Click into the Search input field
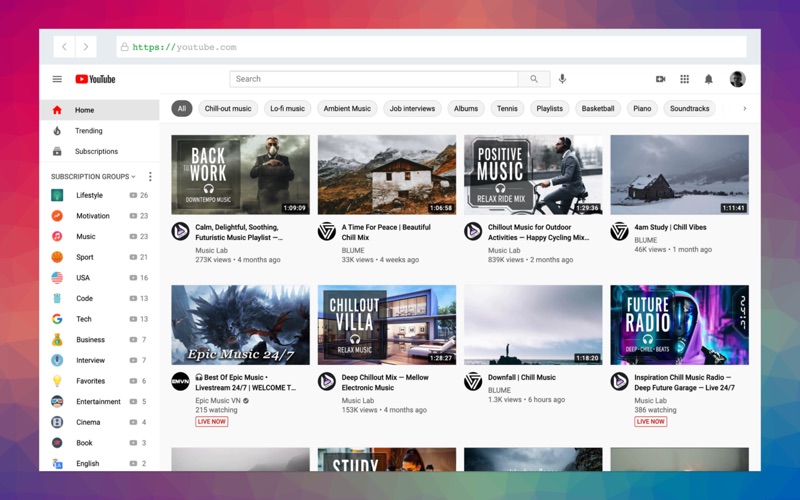800x500 pixels. [374, 79]
